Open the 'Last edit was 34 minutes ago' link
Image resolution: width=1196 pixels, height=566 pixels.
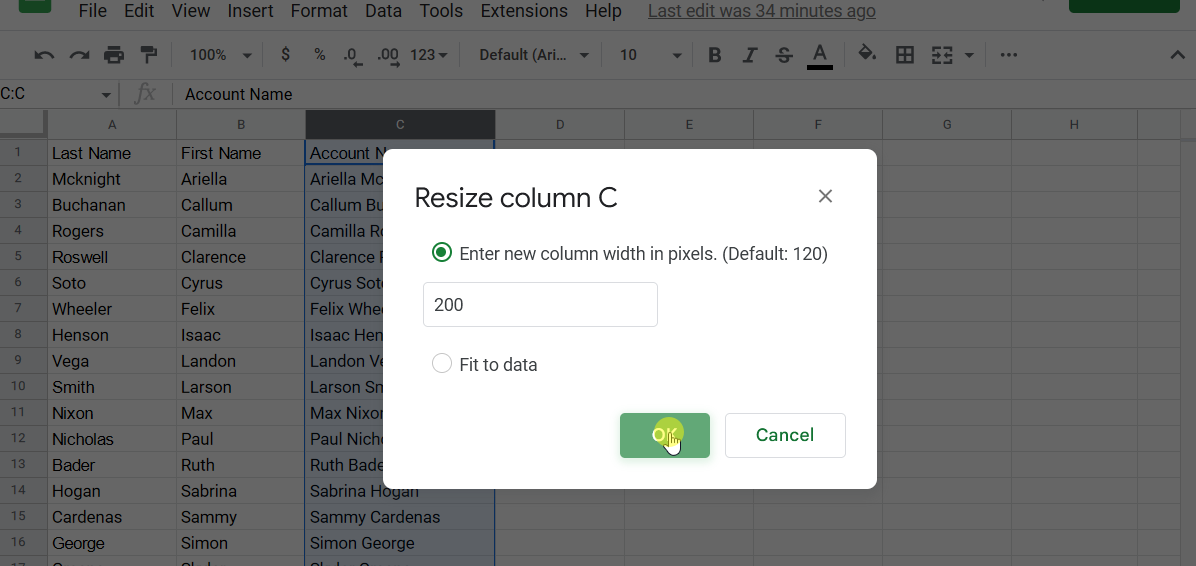coord(761,11)
